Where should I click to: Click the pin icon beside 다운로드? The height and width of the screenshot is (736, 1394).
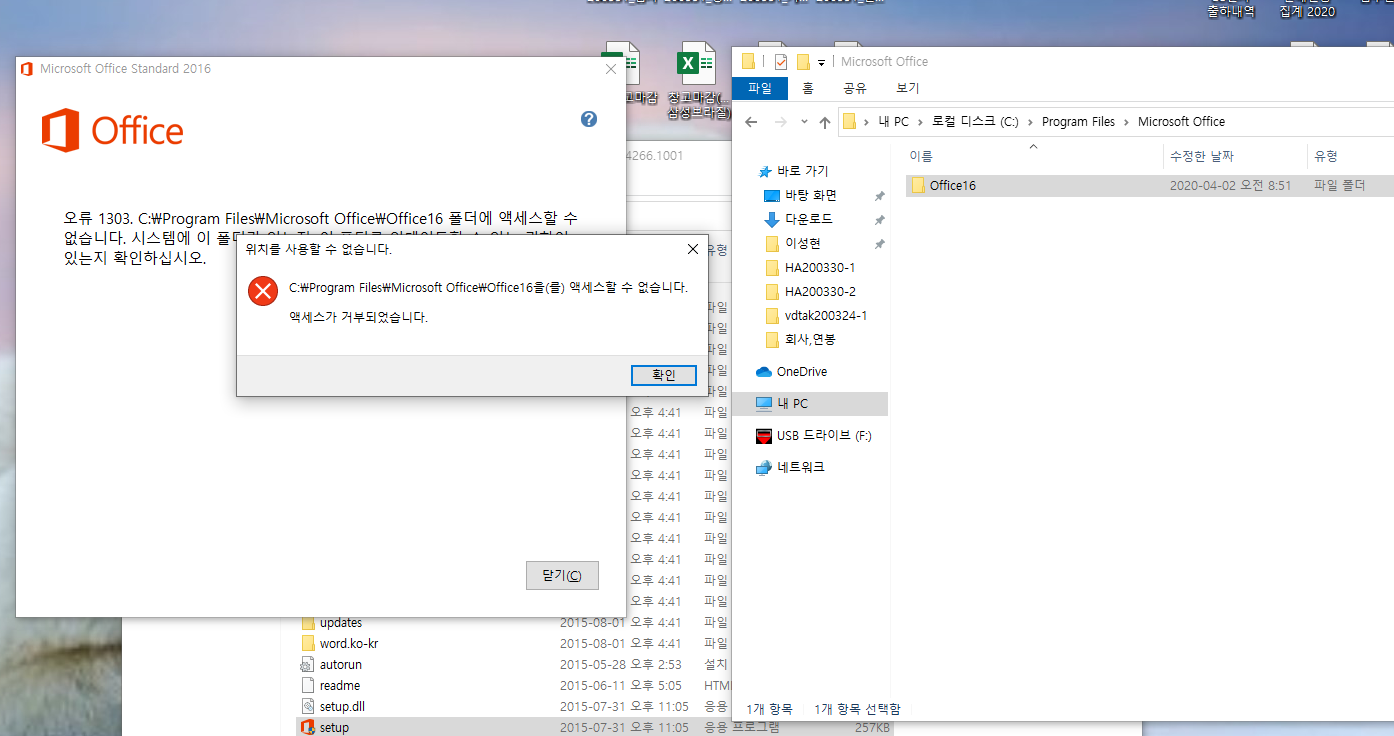coord(879,220)
